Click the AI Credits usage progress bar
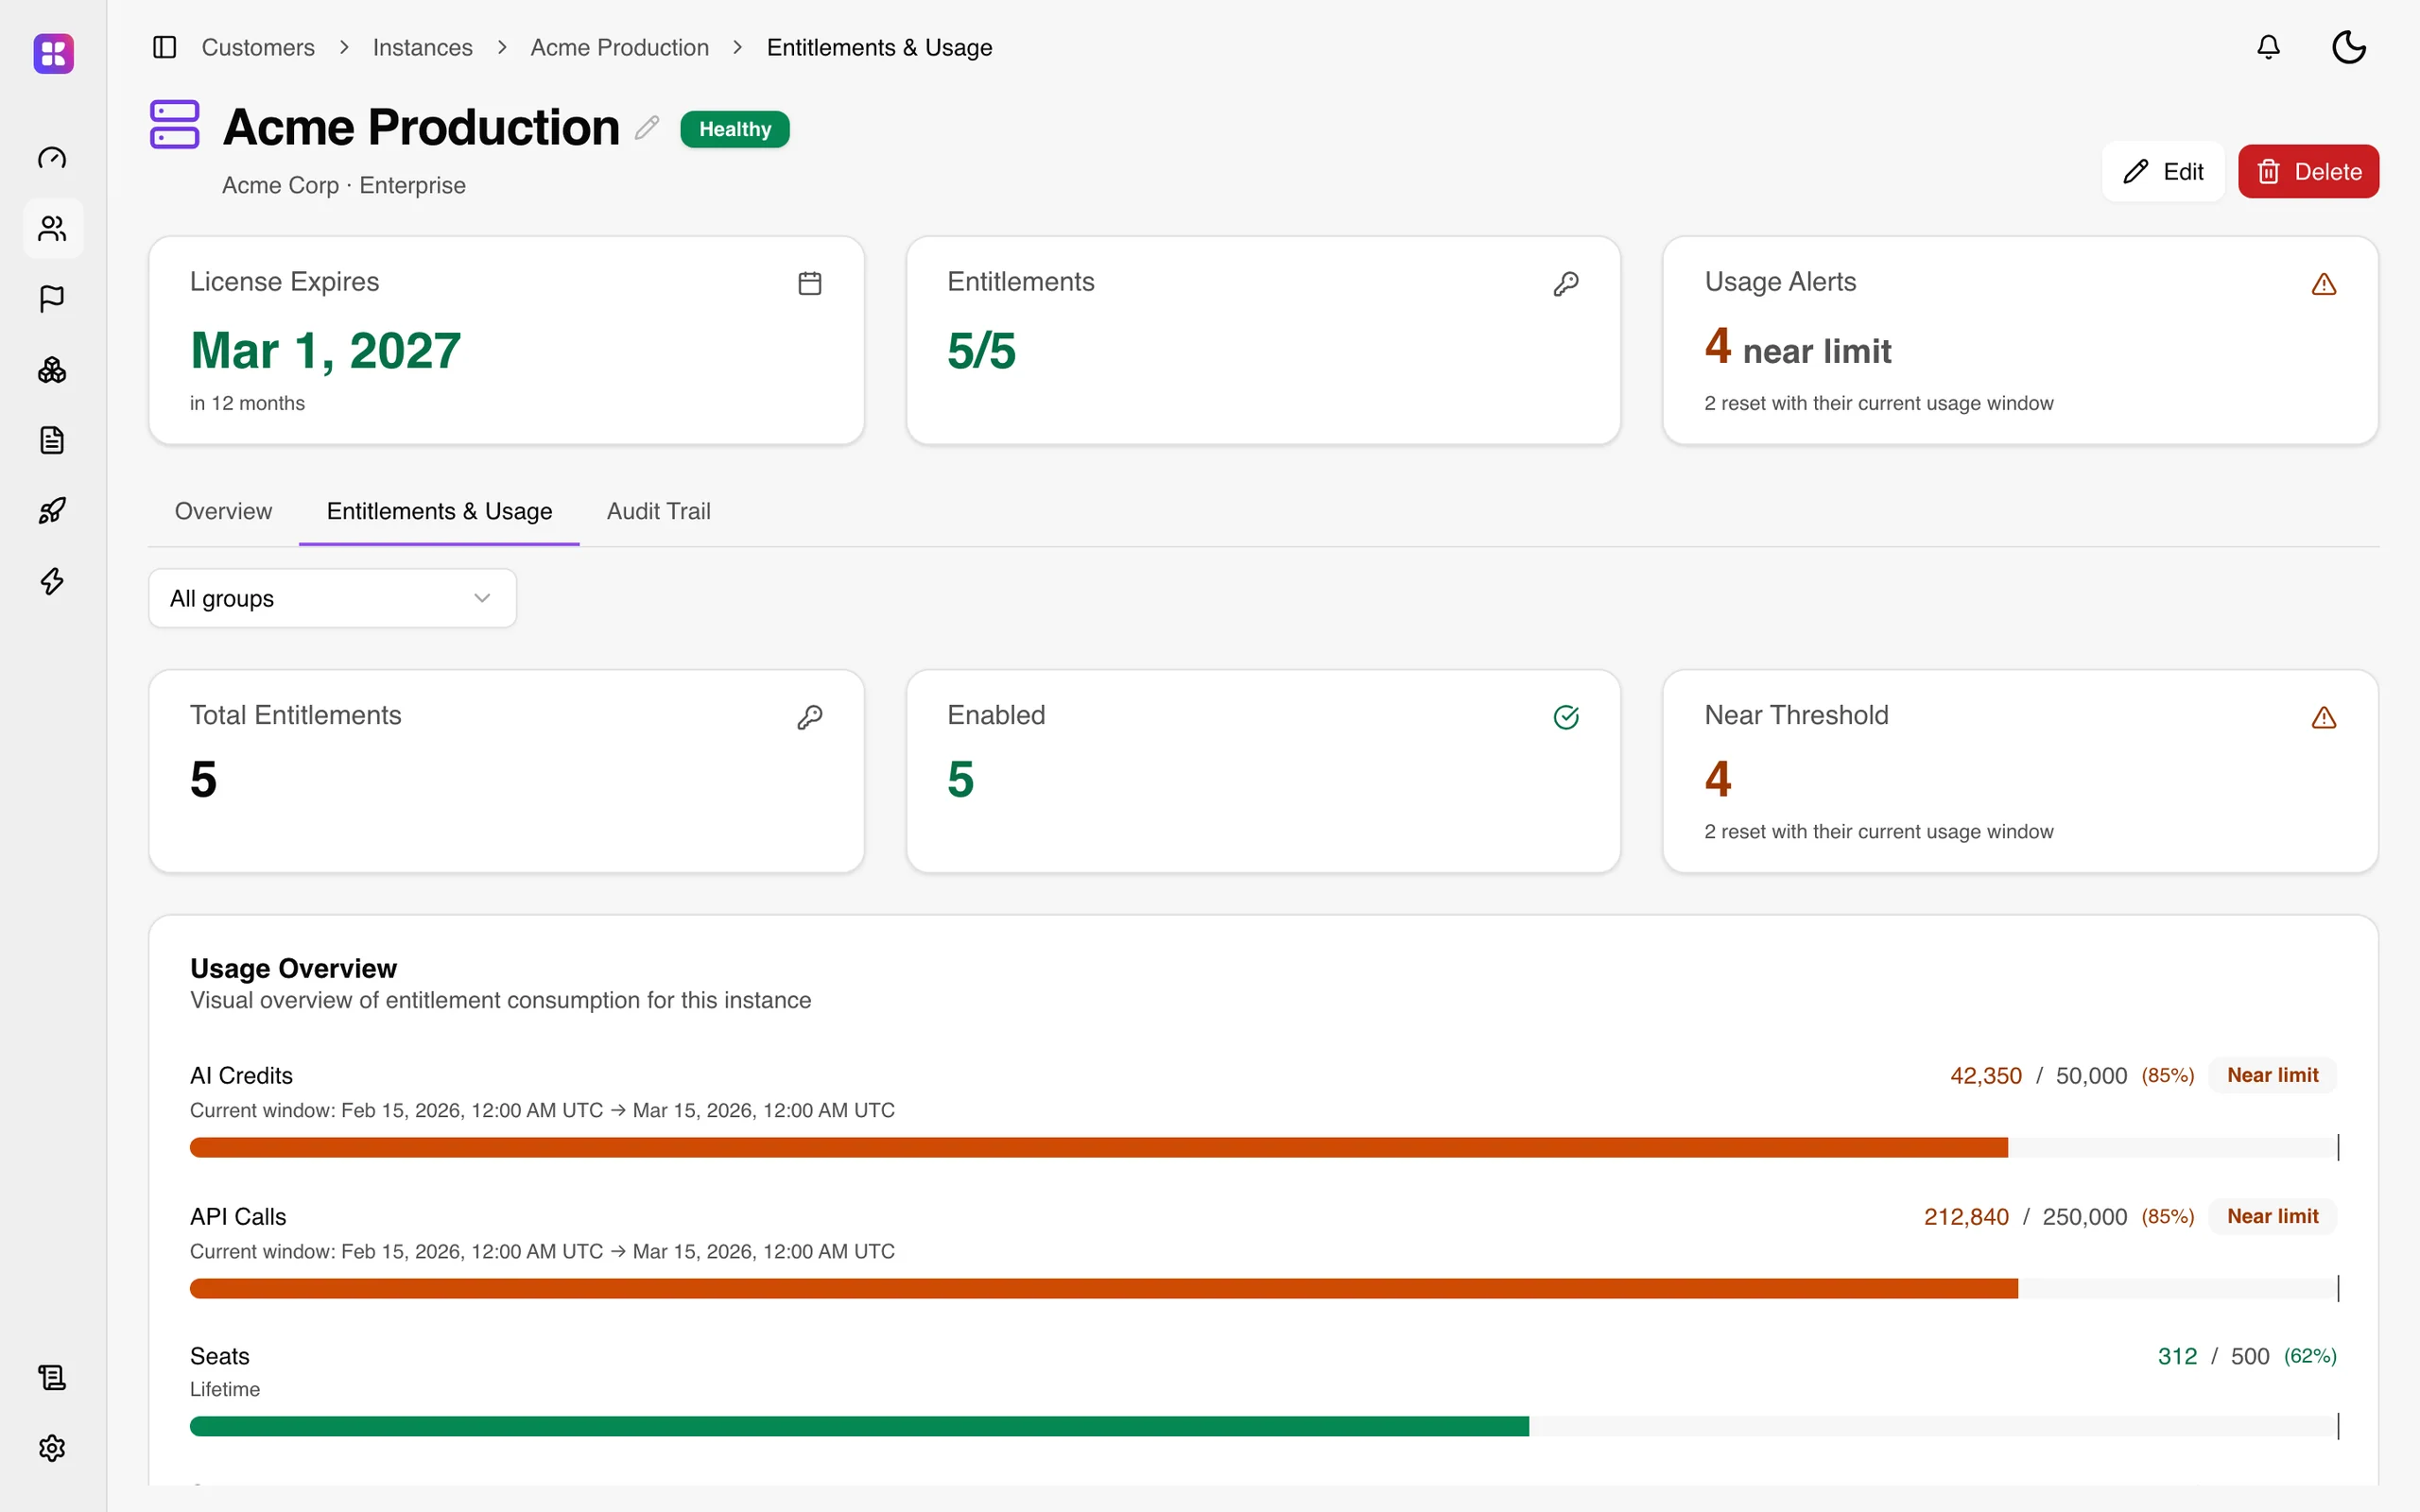 click(x=1264, y=1147)
